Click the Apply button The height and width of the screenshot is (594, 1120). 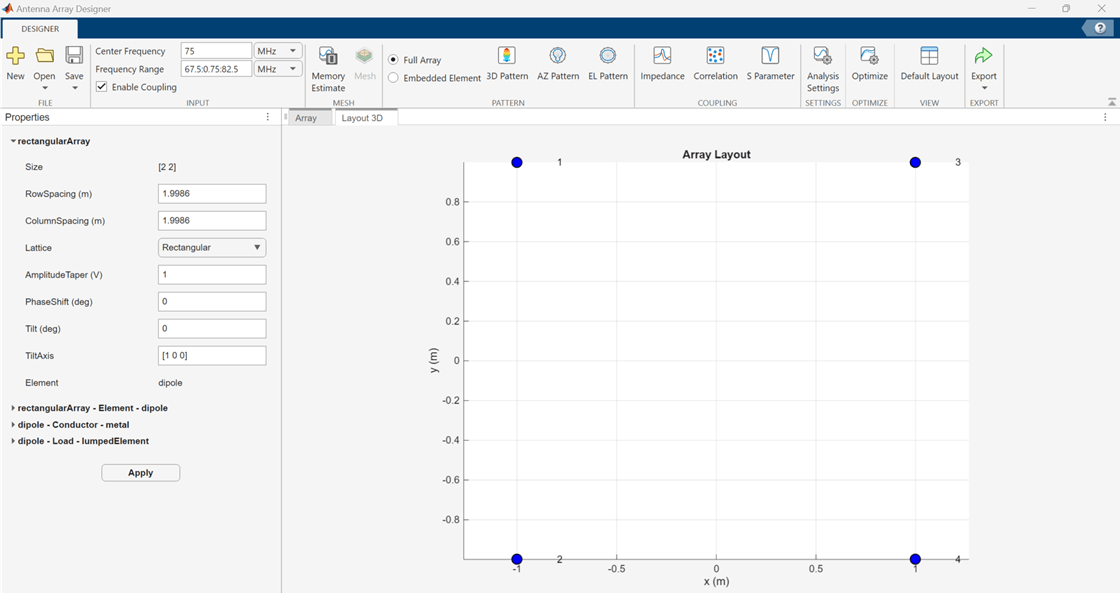tap(141, 473)
